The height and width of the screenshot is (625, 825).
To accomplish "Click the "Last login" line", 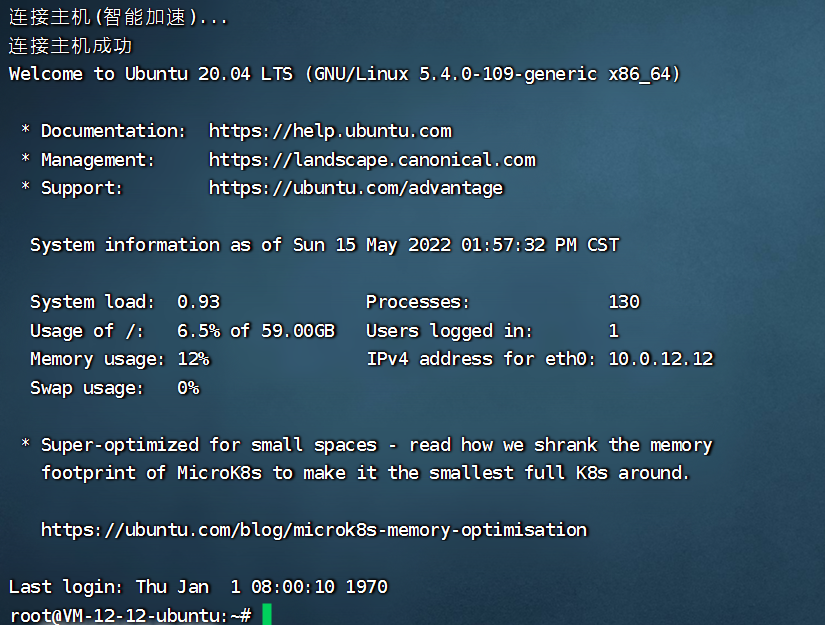I will coord(198,587).
